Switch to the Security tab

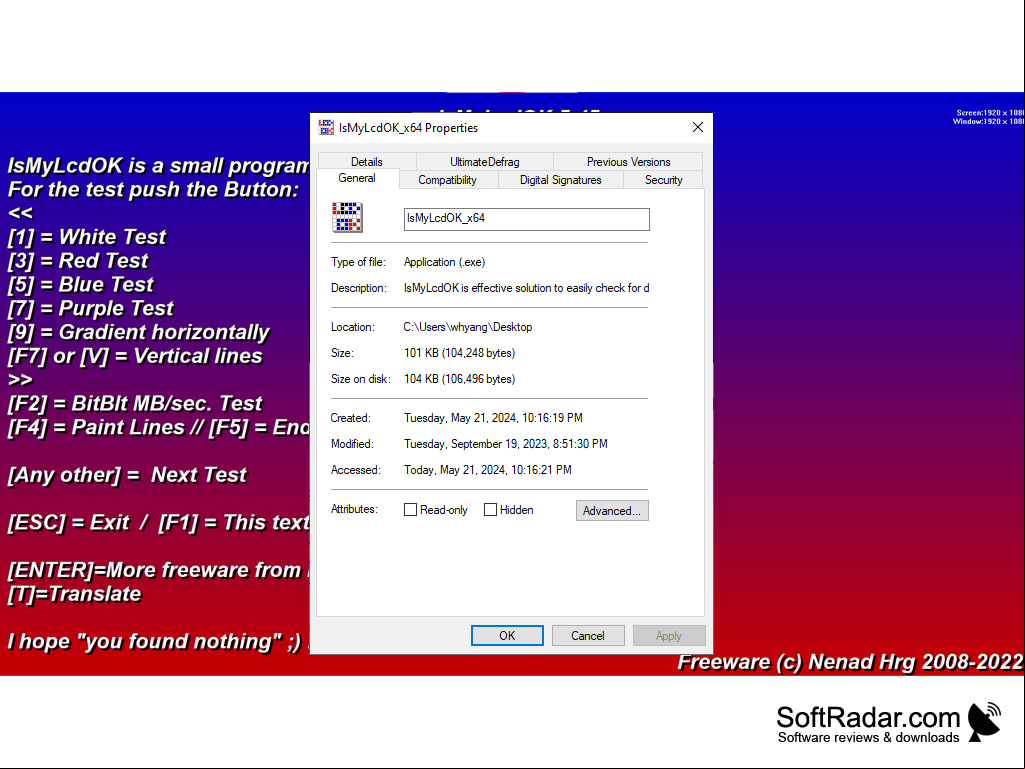point(664,180)
